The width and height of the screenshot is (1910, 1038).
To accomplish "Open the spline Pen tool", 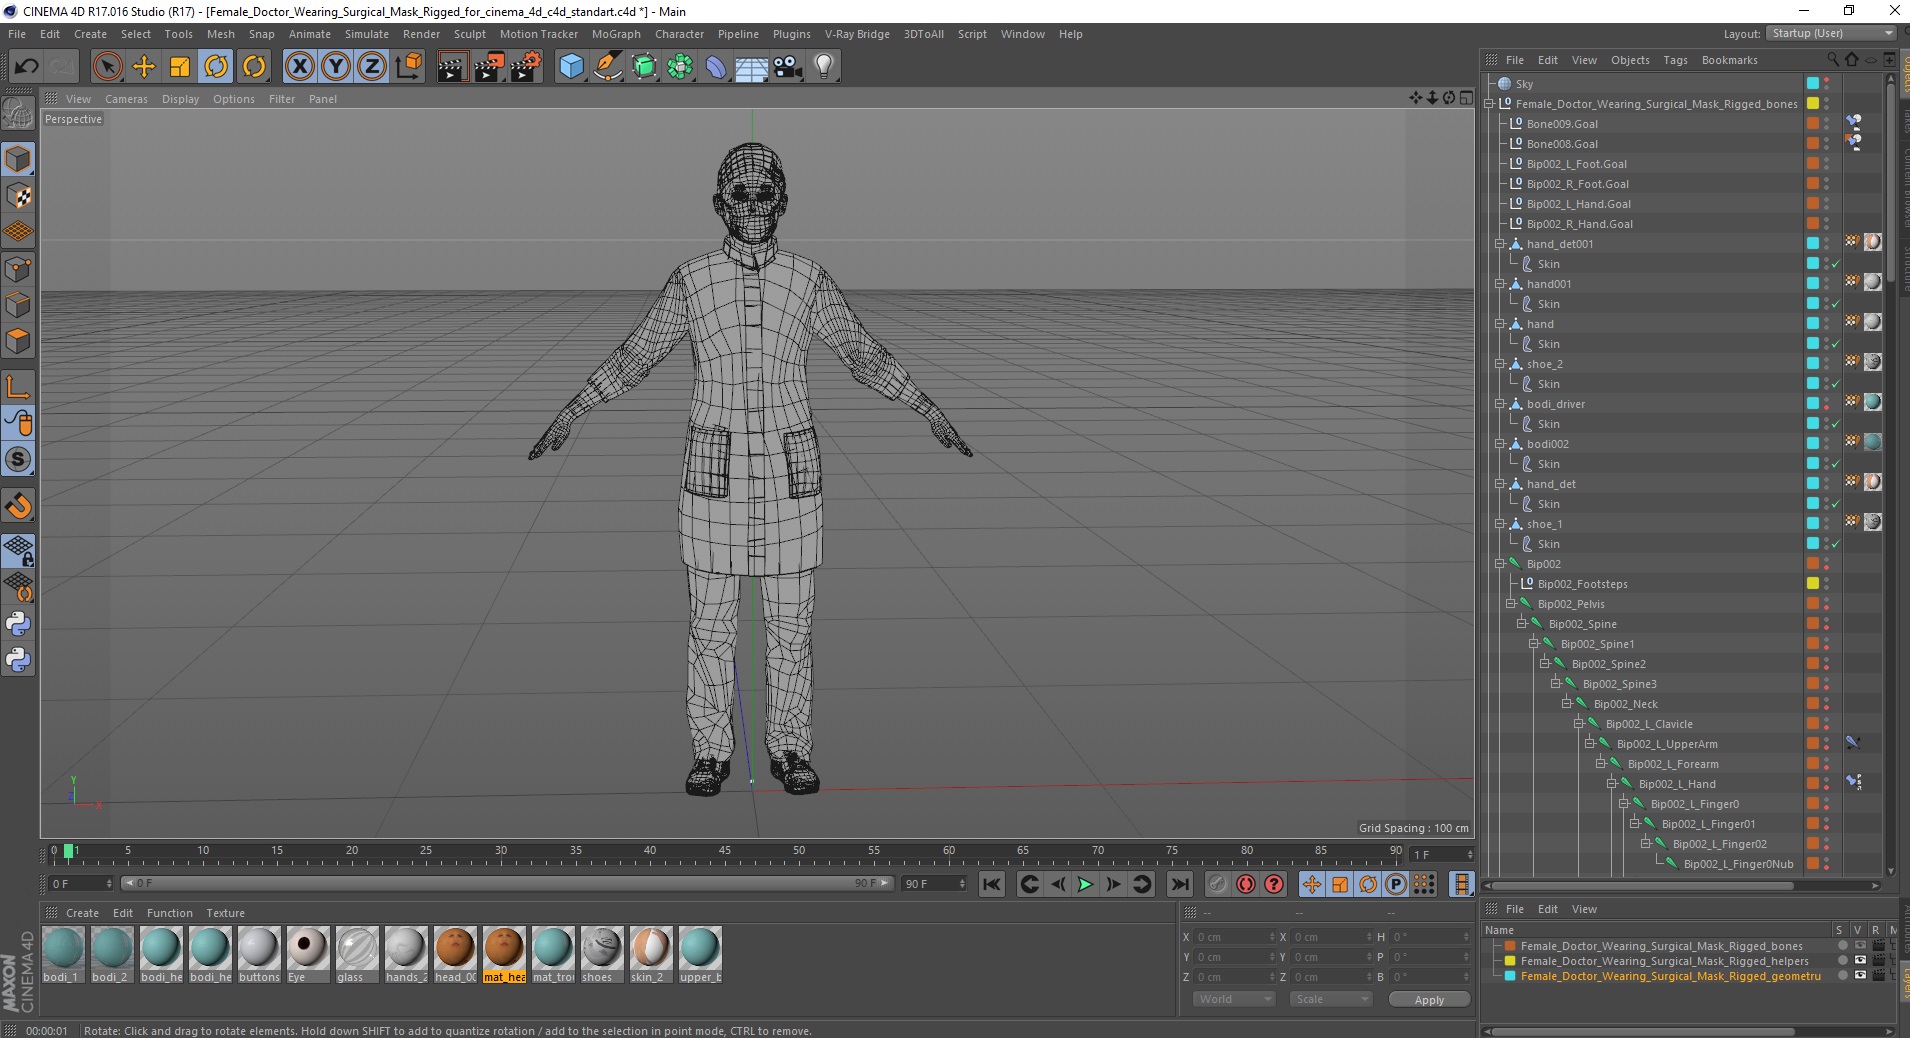I will point(607,67).
